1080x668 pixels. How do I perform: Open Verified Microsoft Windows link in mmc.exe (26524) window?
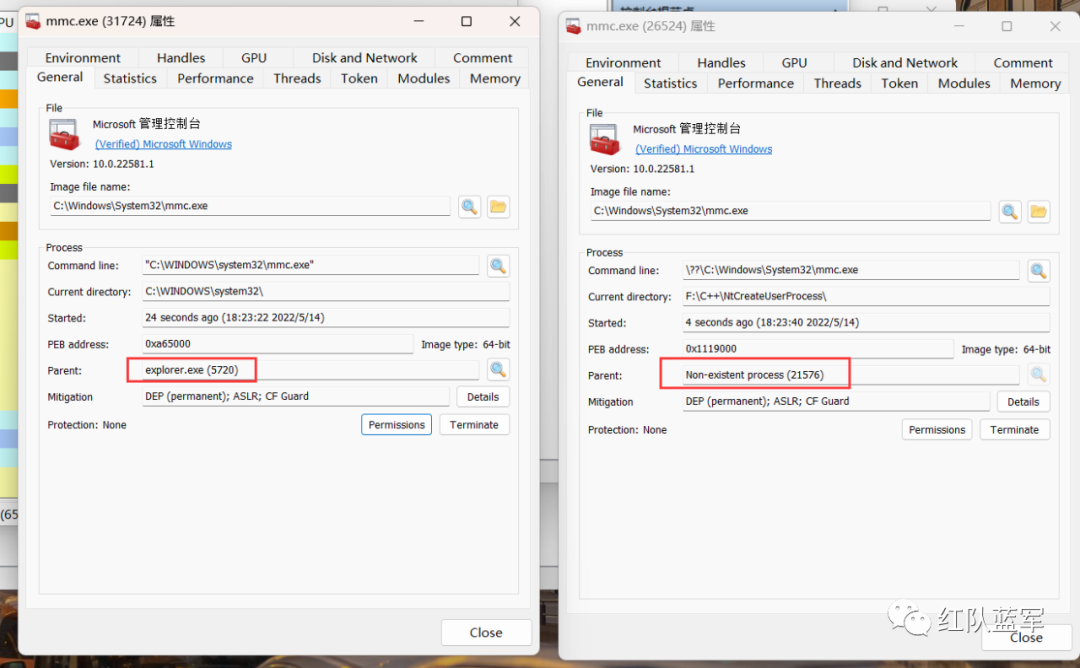point(703,149)
